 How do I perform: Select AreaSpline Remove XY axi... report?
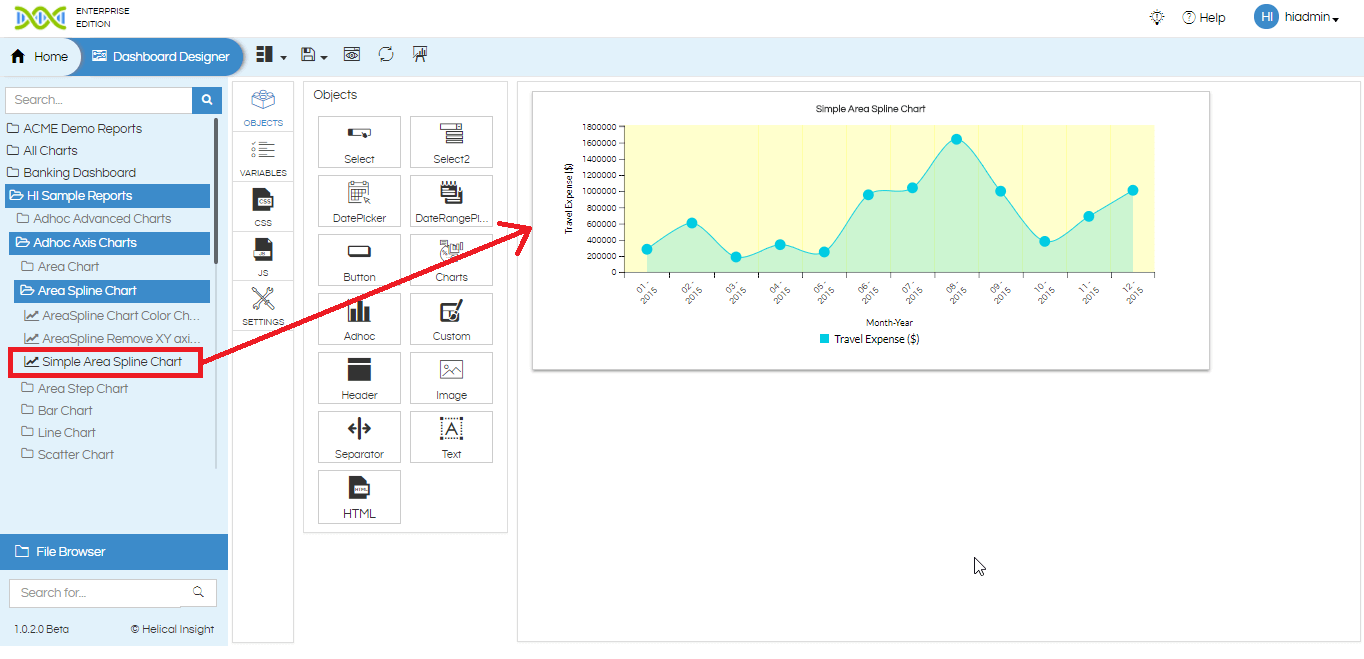click(x=112, y=339)
